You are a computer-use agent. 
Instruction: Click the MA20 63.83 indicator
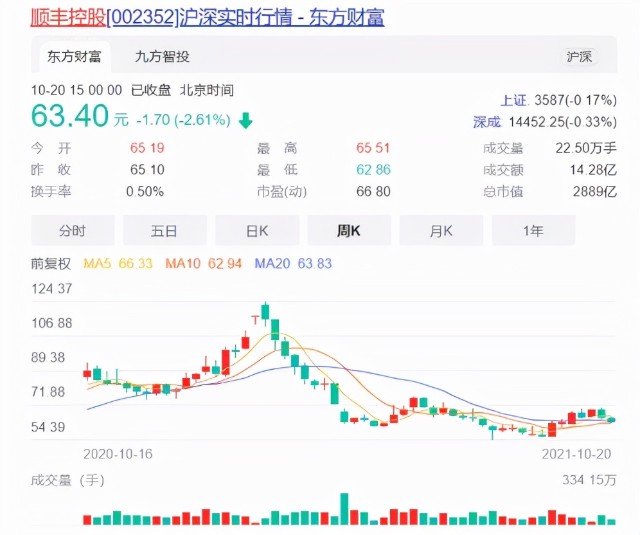293,264
